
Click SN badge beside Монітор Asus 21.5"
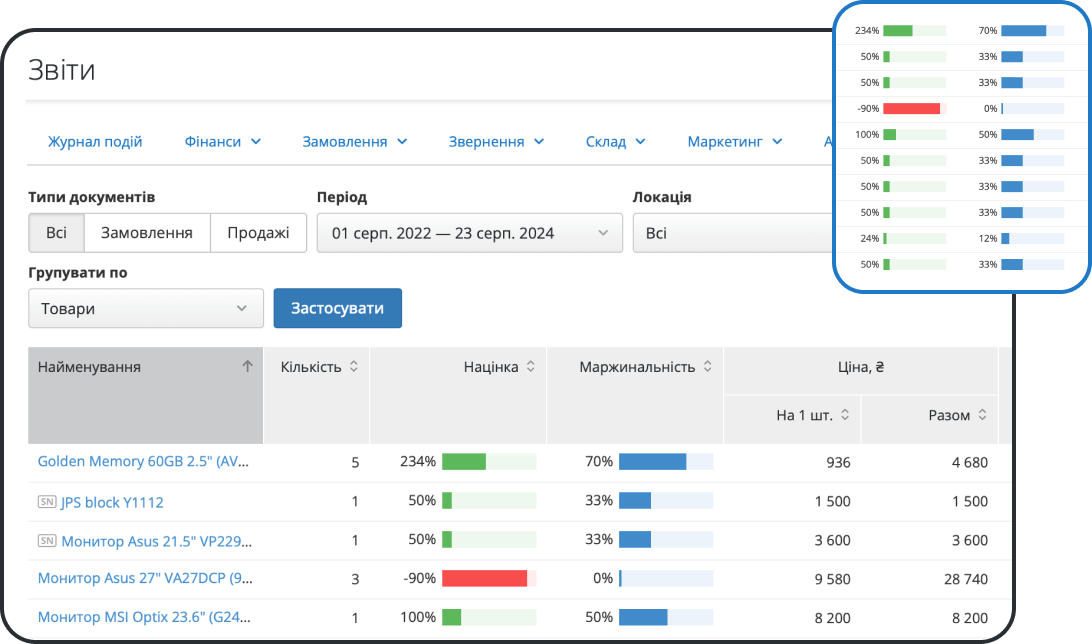pyautogui.click(x=47, y=541)
